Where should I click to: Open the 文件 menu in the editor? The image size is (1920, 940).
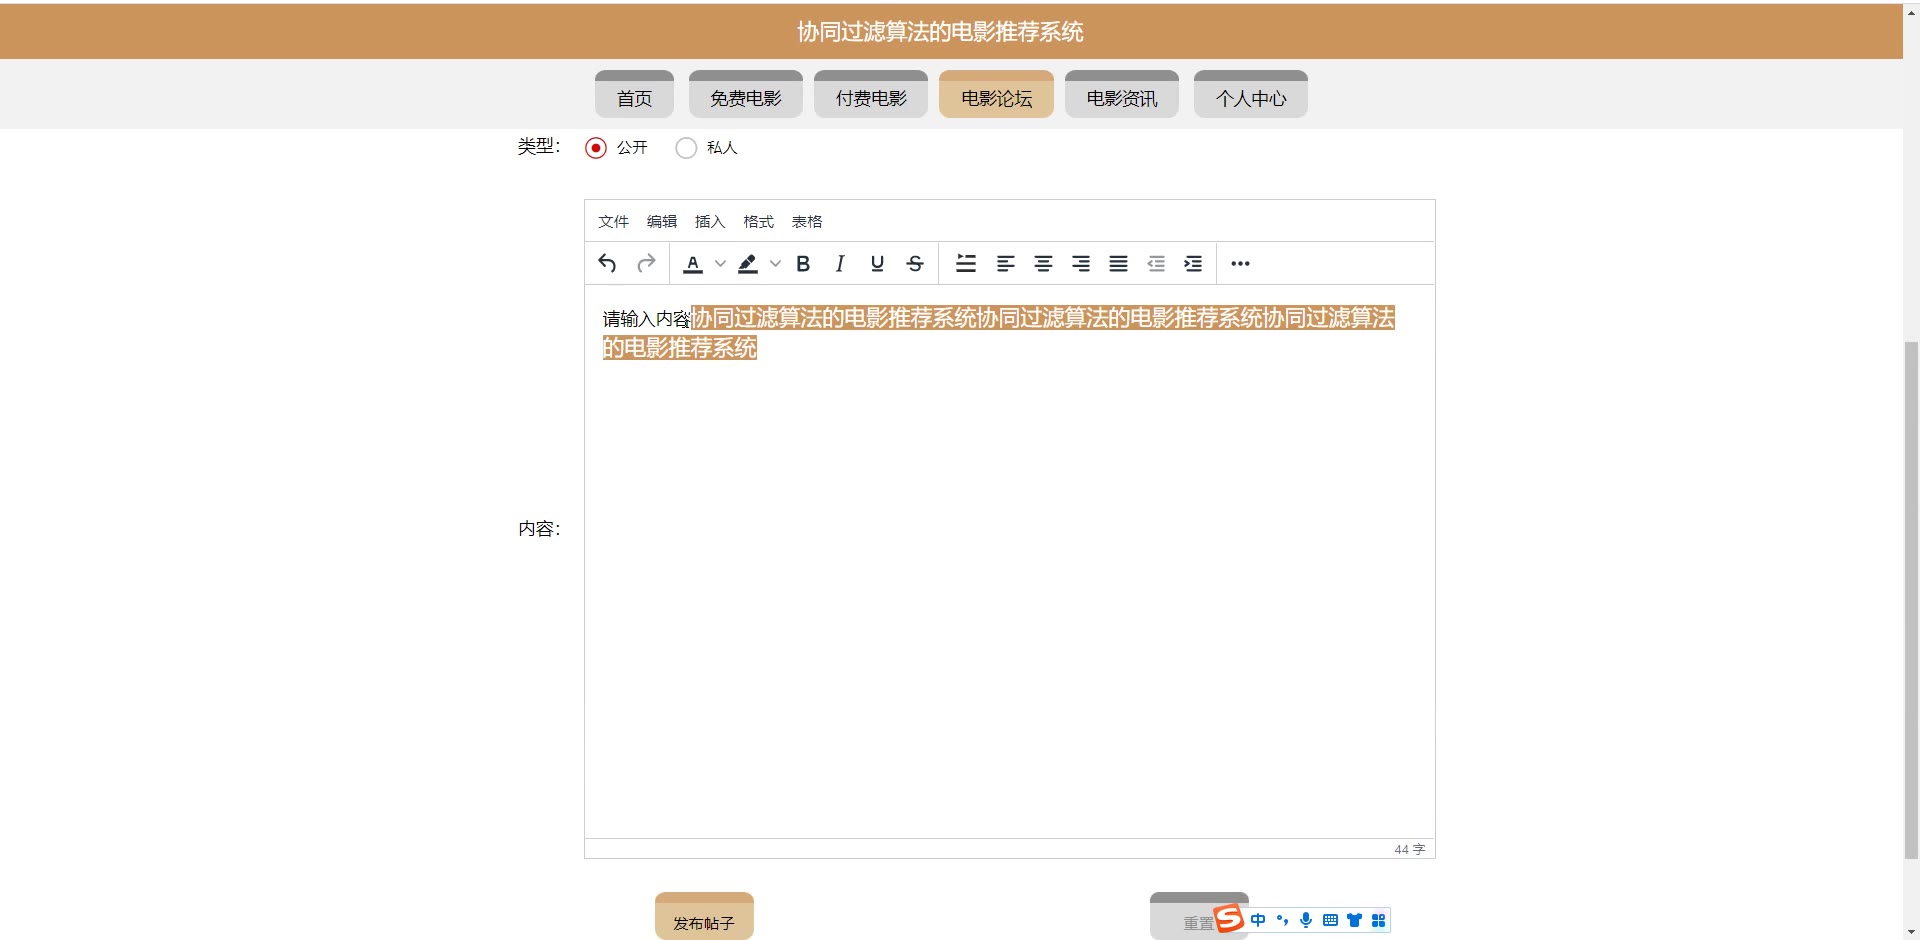[613, 221]
